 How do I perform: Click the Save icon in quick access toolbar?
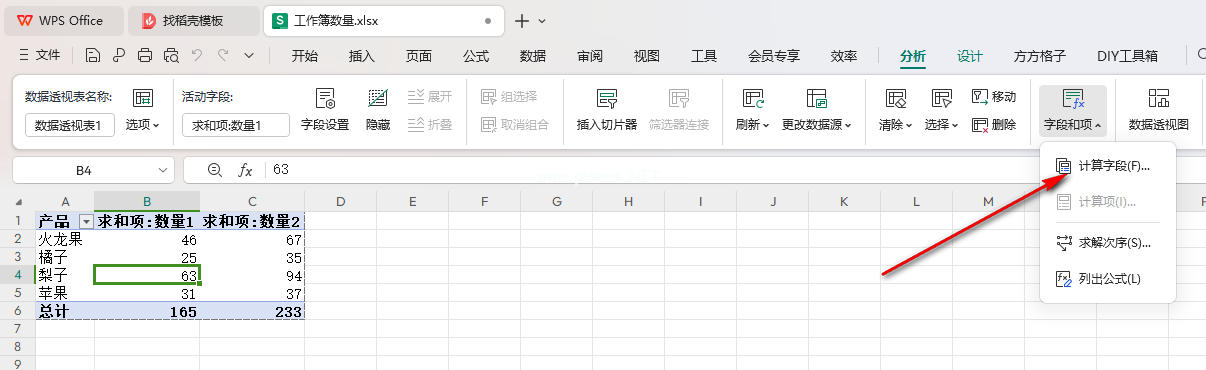tap(93, 56)
